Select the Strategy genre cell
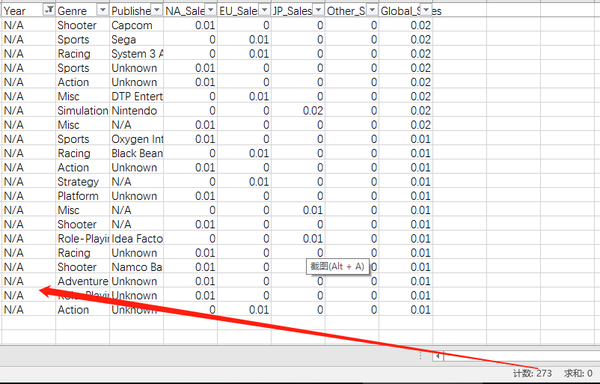This screenshot has width=600, height=384. (83, 182)
